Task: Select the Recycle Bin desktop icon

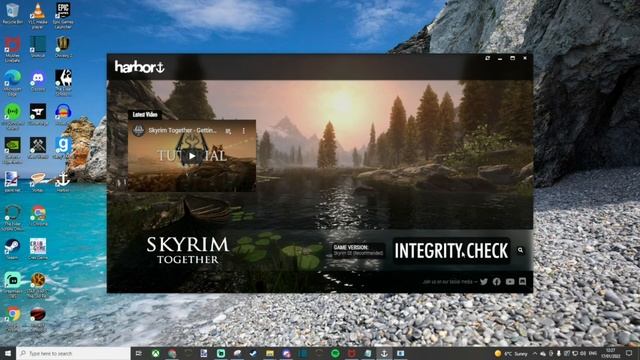Action: [12, 13]
